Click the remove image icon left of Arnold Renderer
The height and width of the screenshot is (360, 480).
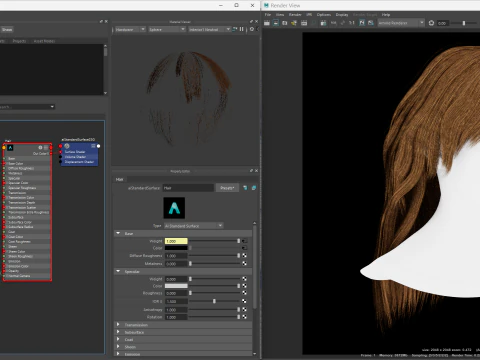coord(371,23)
